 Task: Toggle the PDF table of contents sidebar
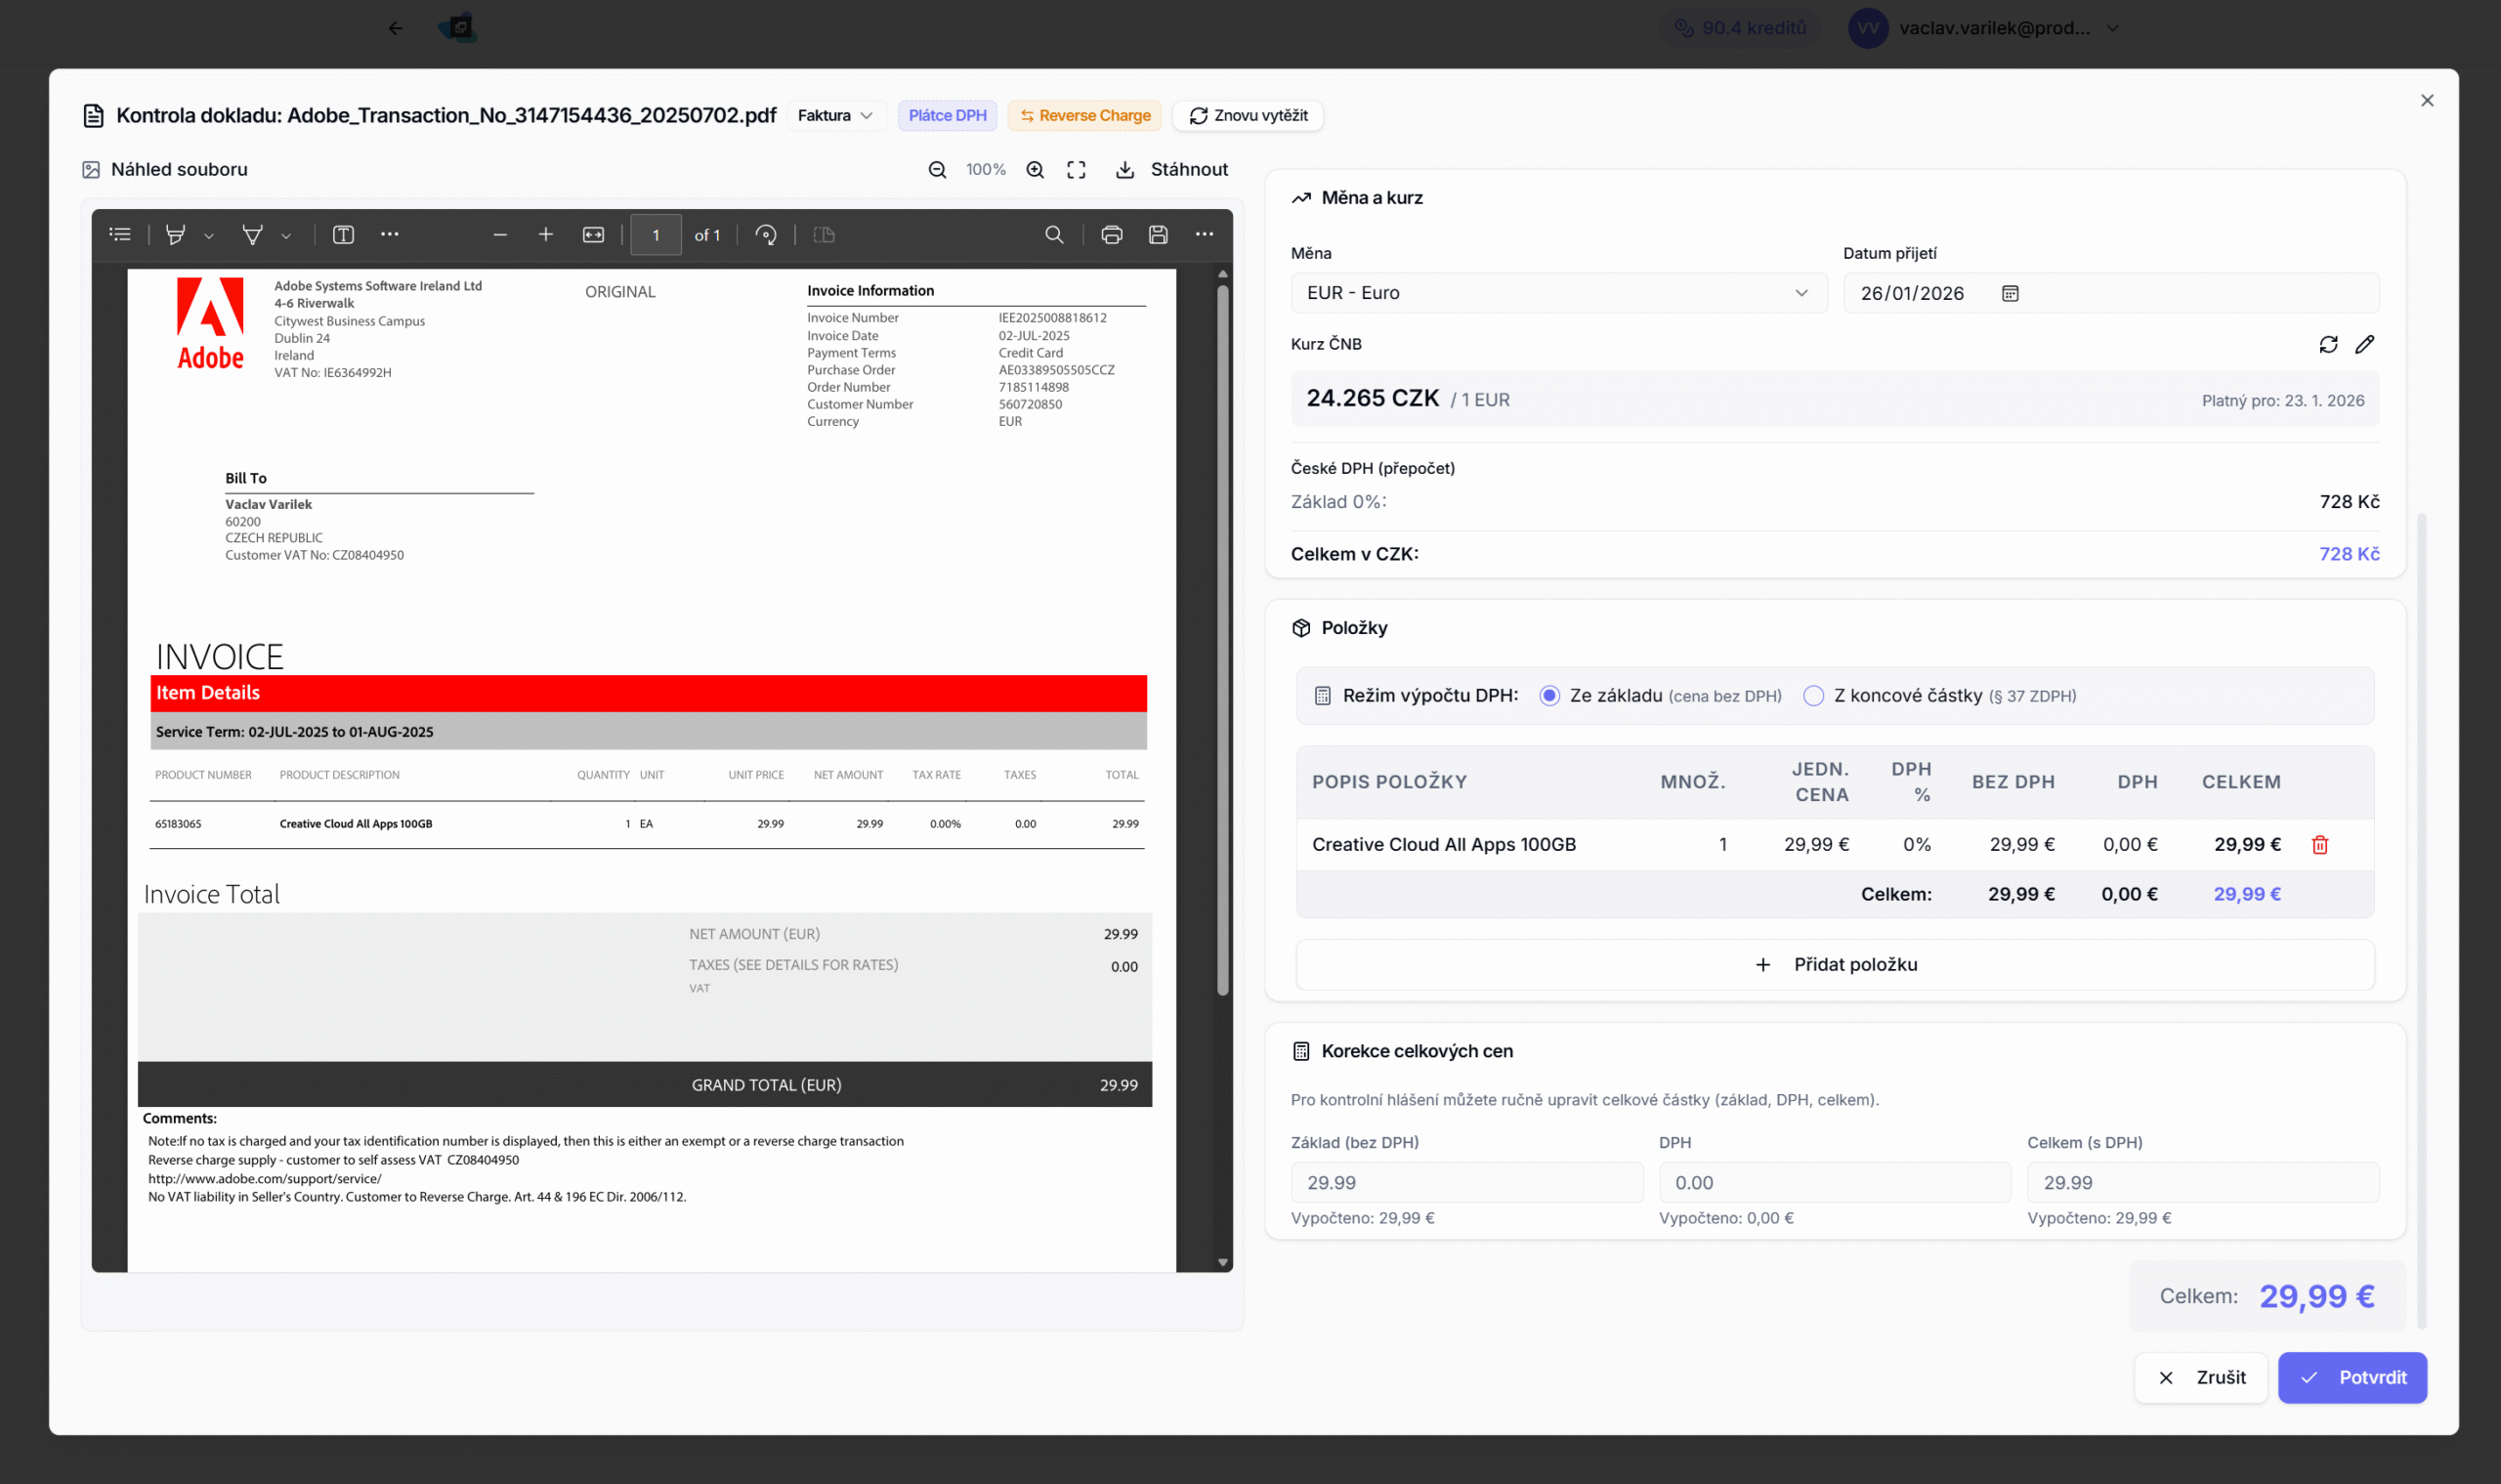pyautogui.click(x=120, y=235)
